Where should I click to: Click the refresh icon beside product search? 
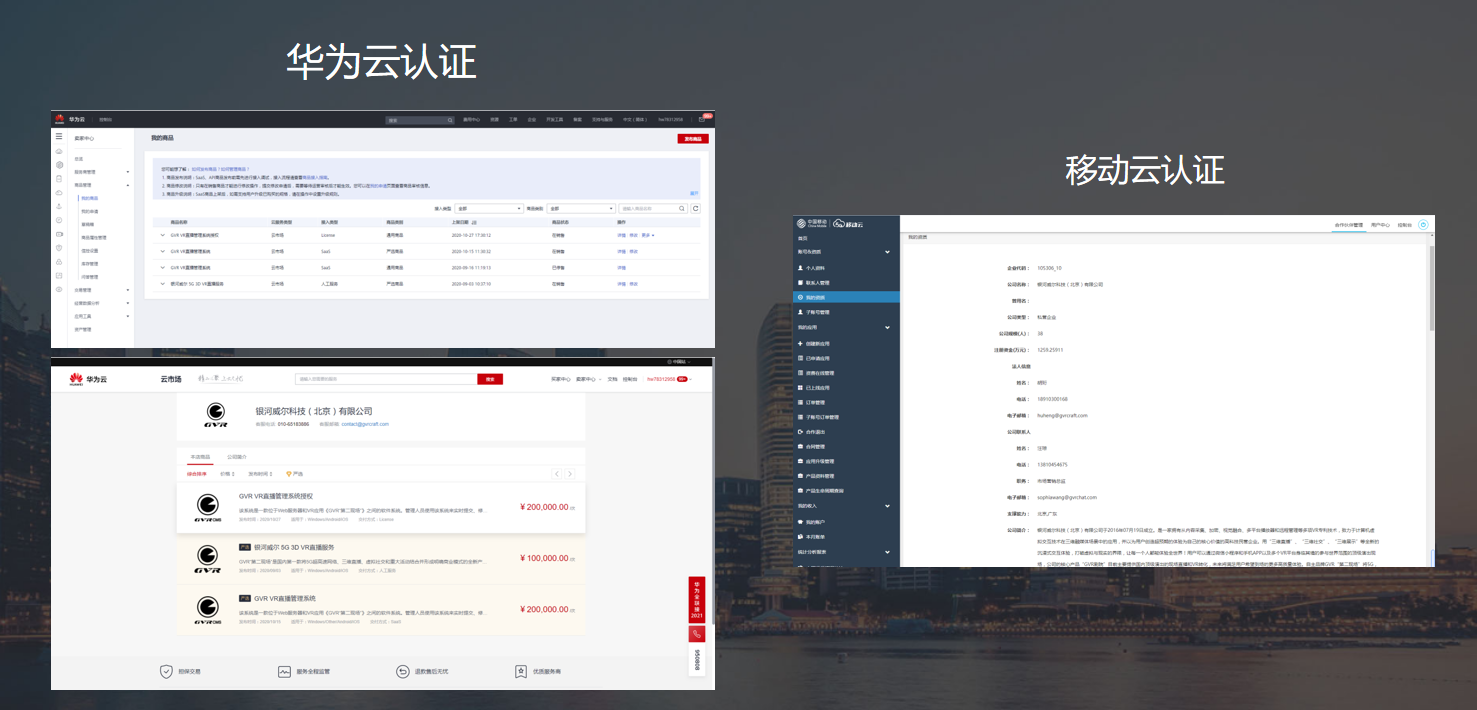pos(696,209)
